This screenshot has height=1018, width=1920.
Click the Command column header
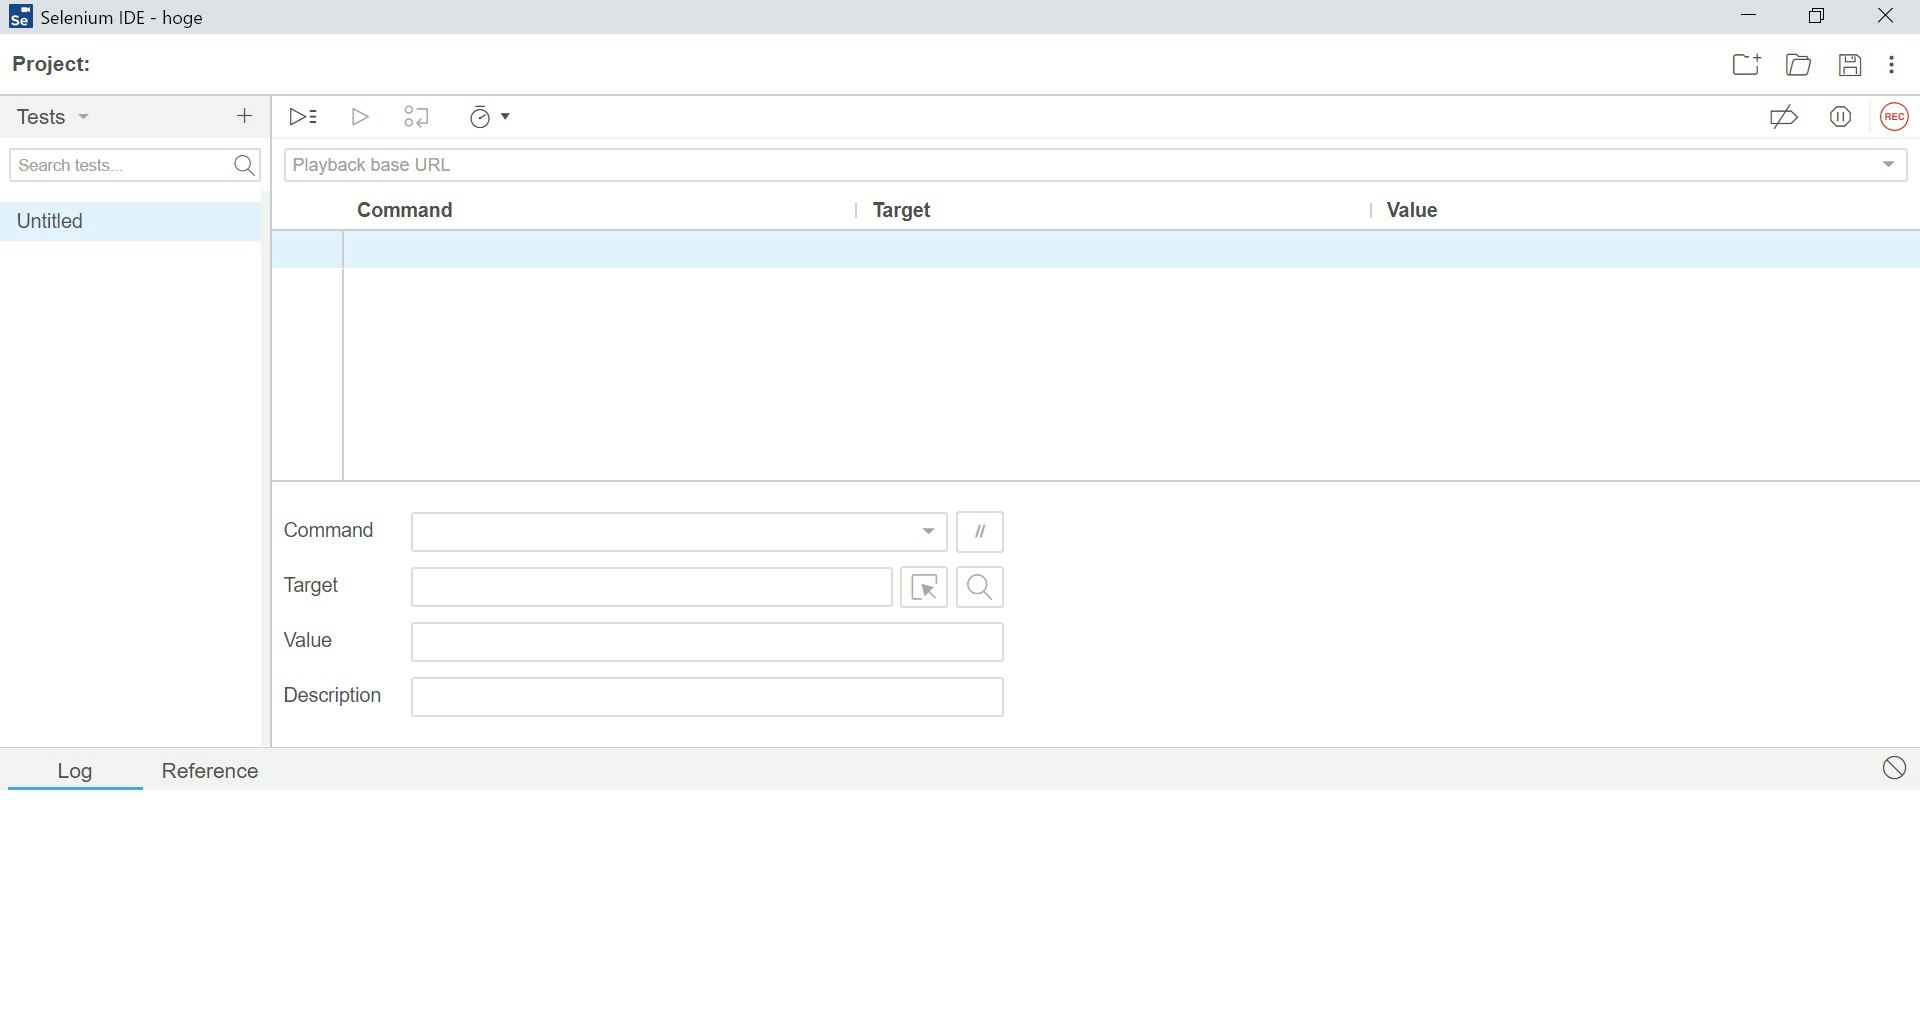point(405,210)
